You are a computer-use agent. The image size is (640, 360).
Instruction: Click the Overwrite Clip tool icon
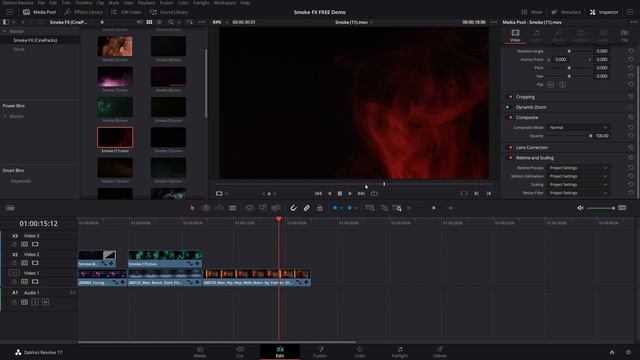262,208
